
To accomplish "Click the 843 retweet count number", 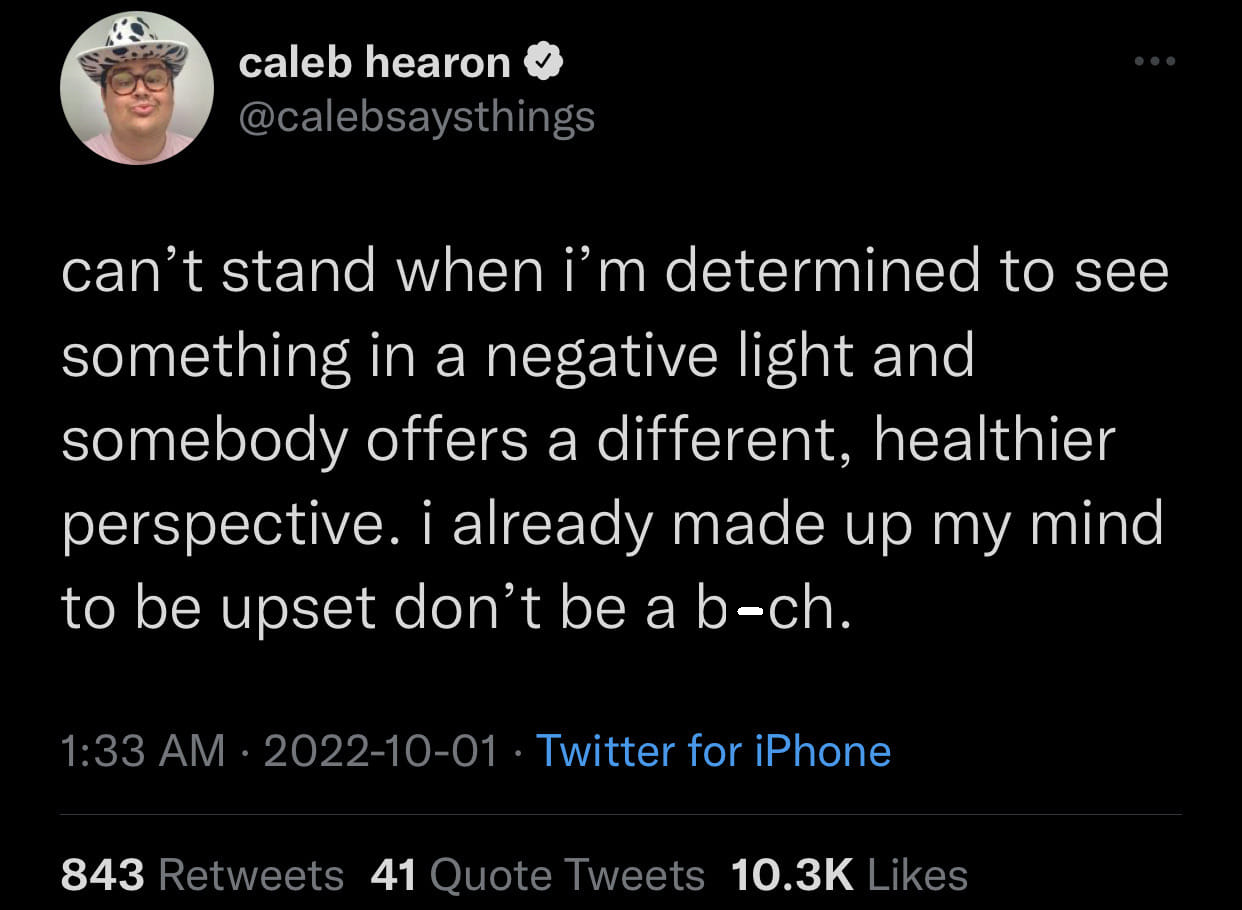I will tap(104, 875).
